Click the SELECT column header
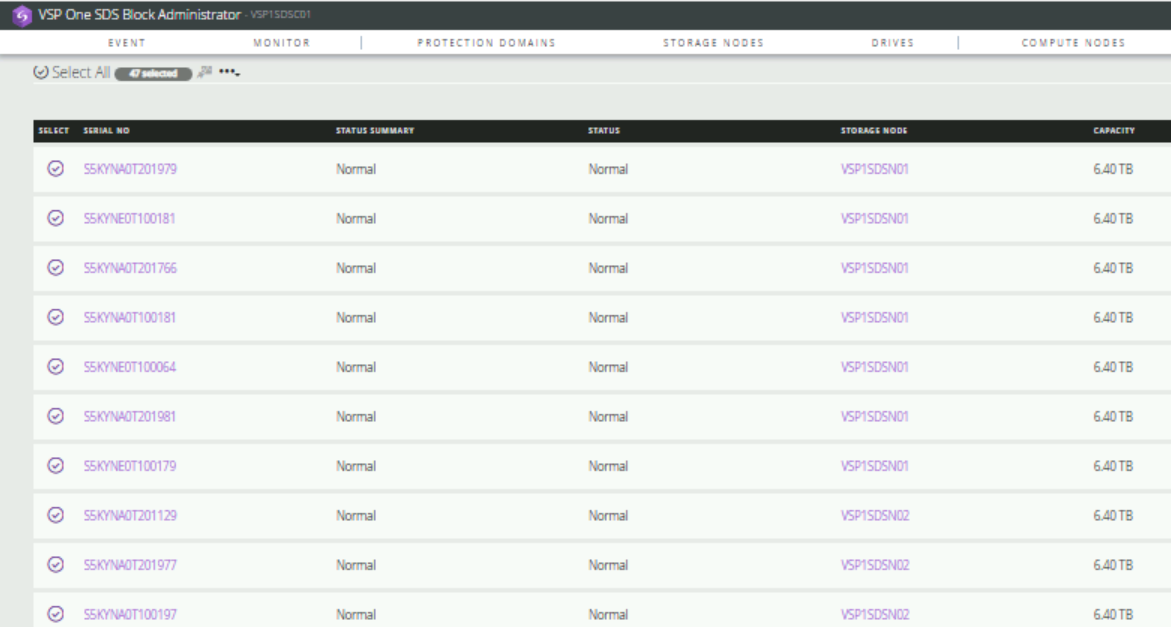The height and width of the screenshot is (627, 1171). click(54, 131)
